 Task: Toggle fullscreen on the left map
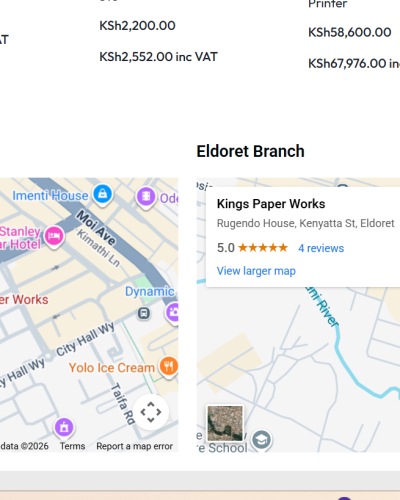point(151,412)
